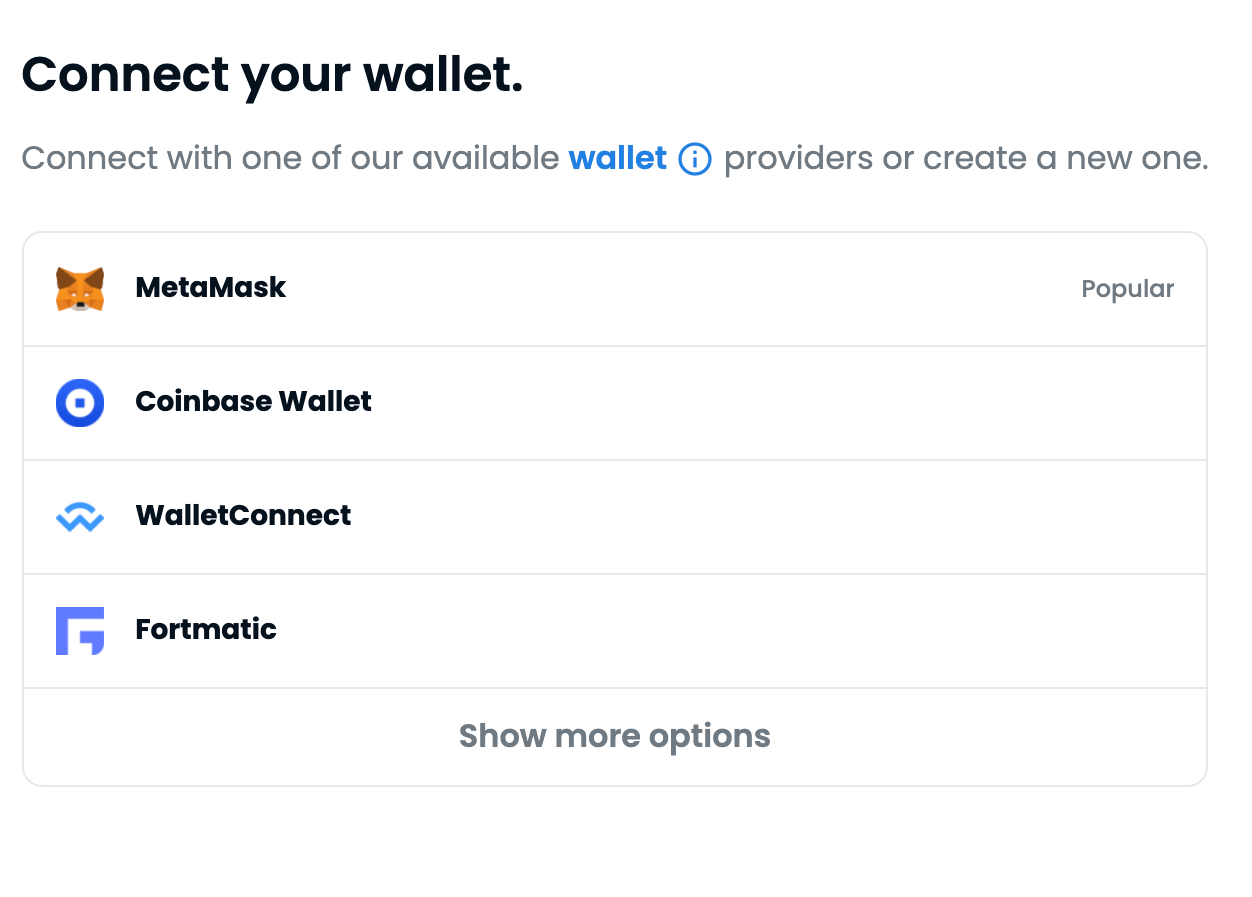The width and height of the screenshot is (1252, 897).
Task: Click empty space in the WalletConnect row
Action: [780, 517]
